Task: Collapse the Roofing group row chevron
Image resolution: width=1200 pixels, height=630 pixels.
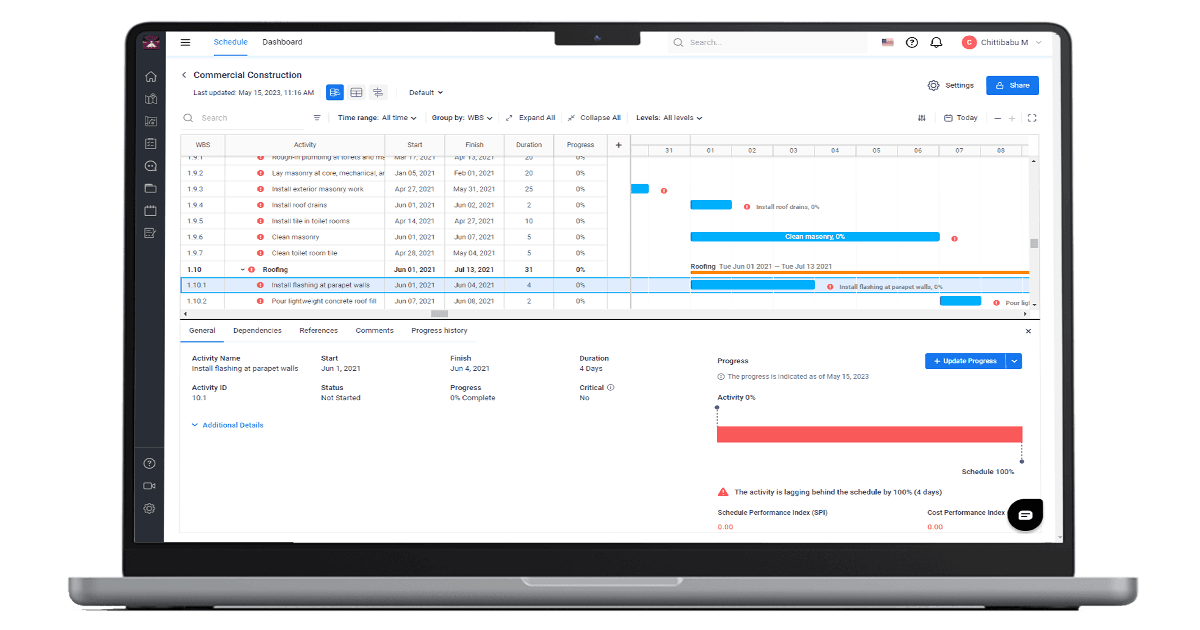Action: 240,269
